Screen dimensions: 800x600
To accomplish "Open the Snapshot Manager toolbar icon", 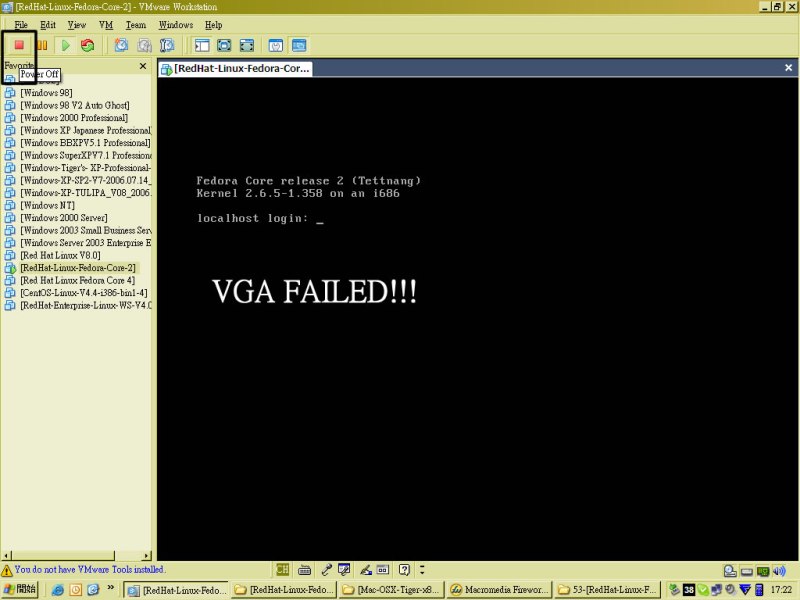I will 167,45.
